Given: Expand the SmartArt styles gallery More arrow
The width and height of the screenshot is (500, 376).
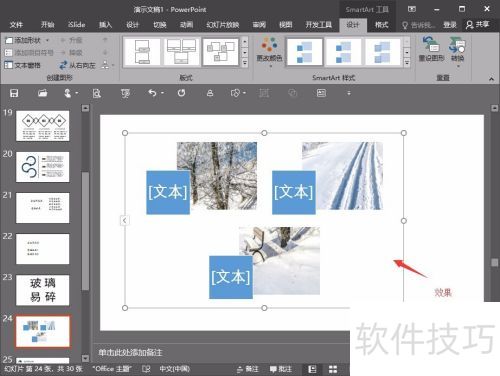Looking at the screenshot, I should coord(407,63).
